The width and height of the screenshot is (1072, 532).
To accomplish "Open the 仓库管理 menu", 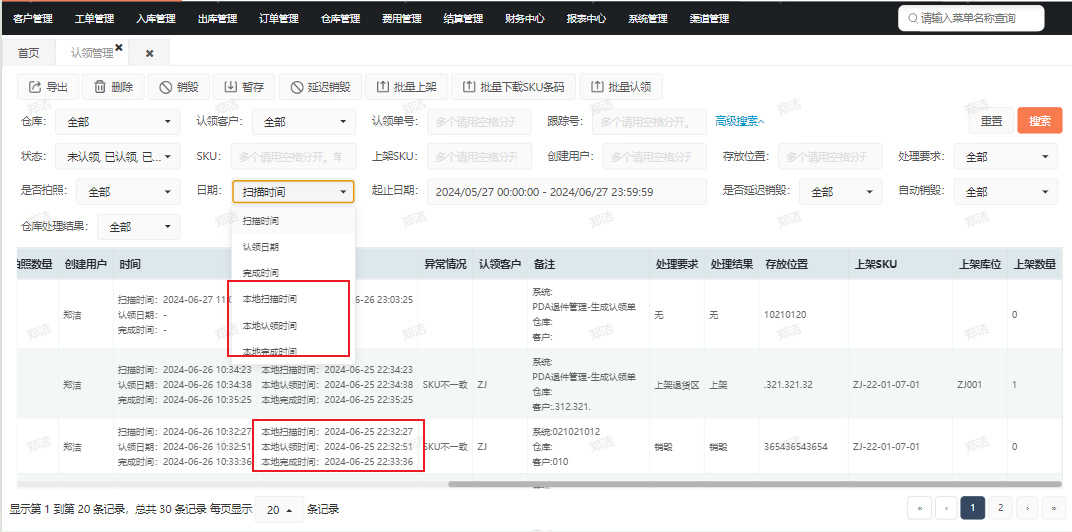I will (x=340, y=18).
